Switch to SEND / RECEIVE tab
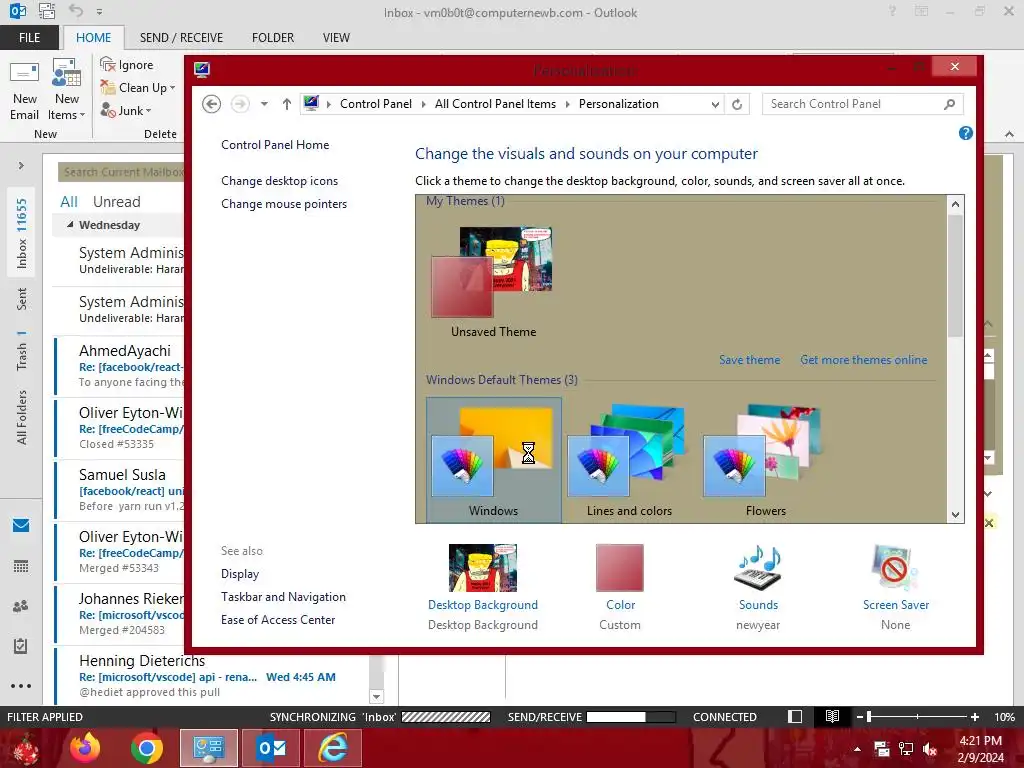Screen dimensions: 1024x768 (x=181, y=38)
